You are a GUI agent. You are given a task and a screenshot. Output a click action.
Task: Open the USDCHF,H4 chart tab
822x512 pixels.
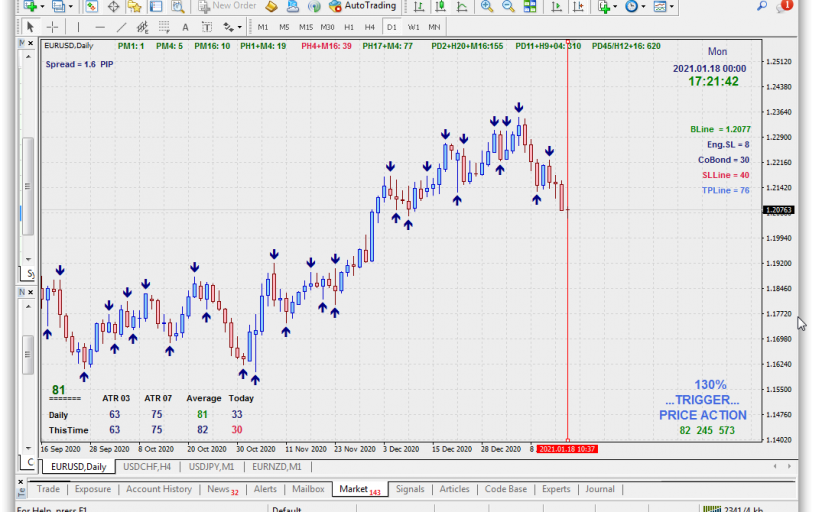pos(147,466)
